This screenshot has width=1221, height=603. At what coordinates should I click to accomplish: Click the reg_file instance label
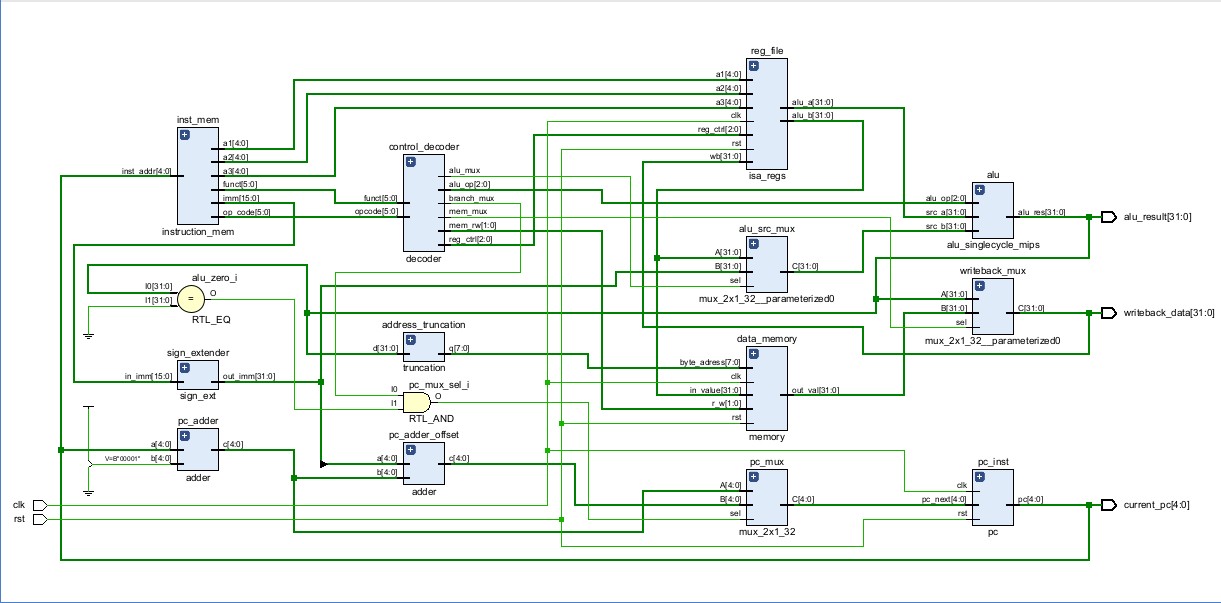(x=767, y=51)
